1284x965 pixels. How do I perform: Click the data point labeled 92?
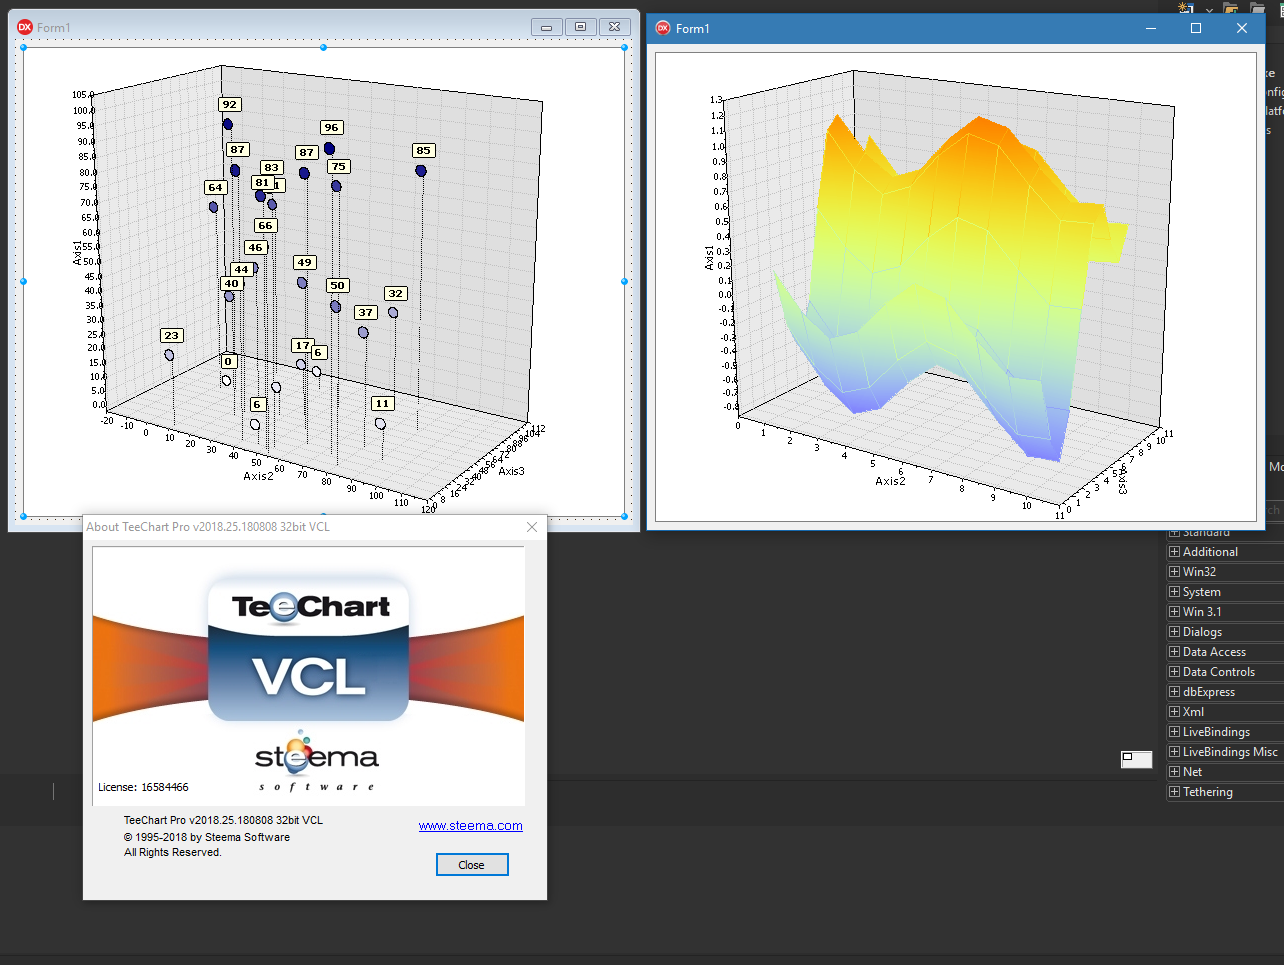point(228,124)
